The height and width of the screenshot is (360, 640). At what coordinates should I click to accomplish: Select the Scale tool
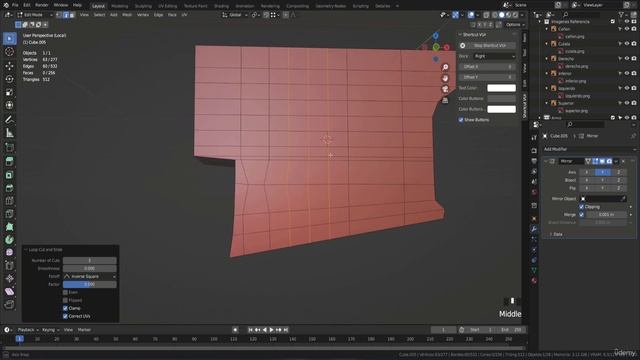9,92
